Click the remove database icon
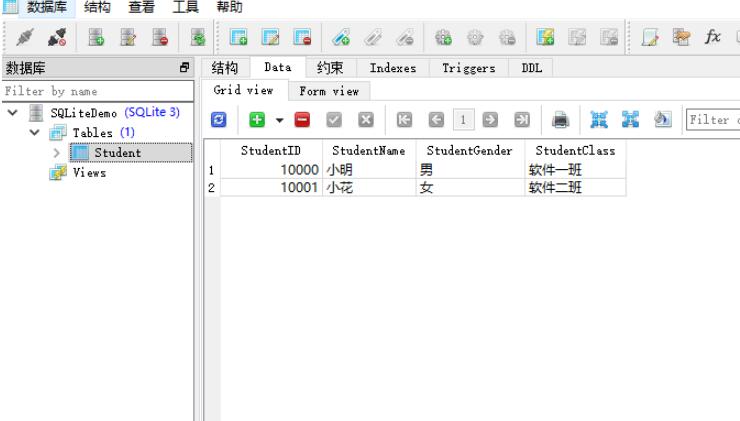 coord(160,37)
